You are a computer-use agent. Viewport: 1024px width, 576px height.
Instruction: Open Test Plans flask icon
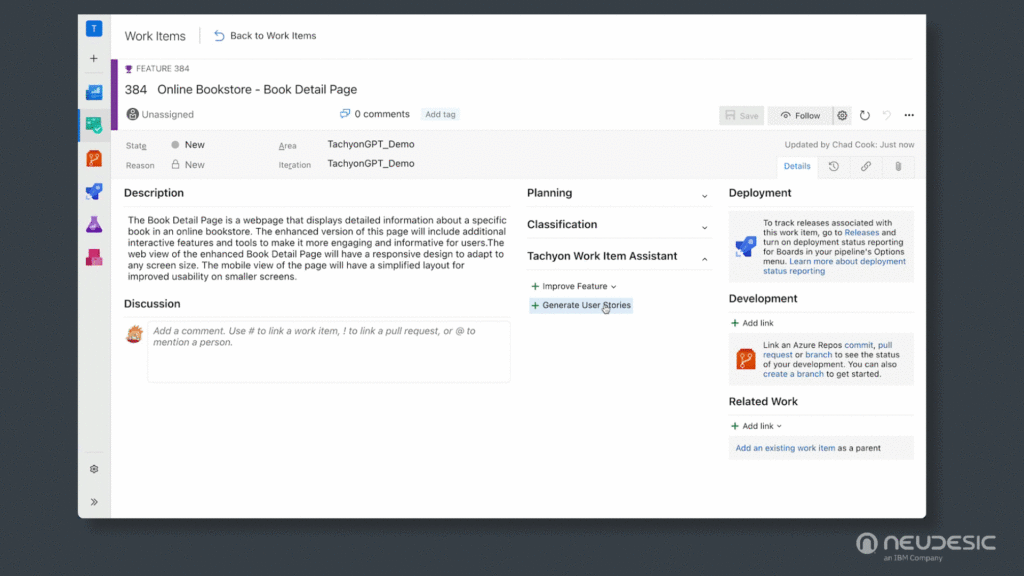coord(94,224)
